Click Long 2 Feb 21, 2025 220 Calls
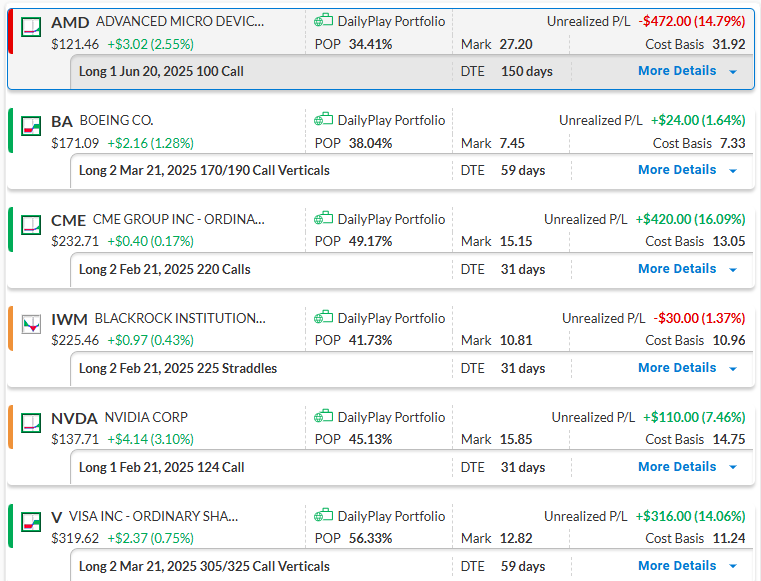761x581 pixels. [x=165, y=269]
